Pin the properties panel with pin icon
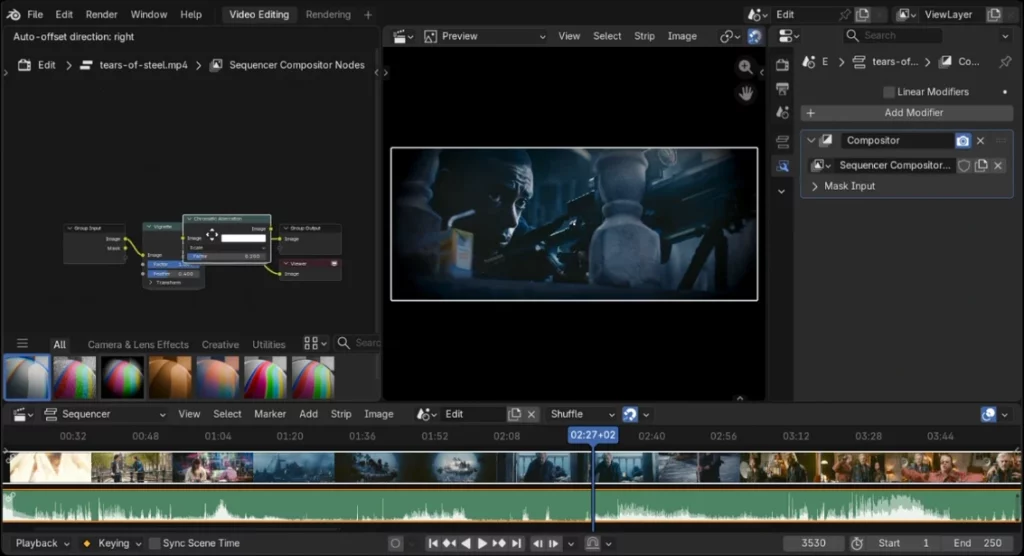 pos(1005,62)
